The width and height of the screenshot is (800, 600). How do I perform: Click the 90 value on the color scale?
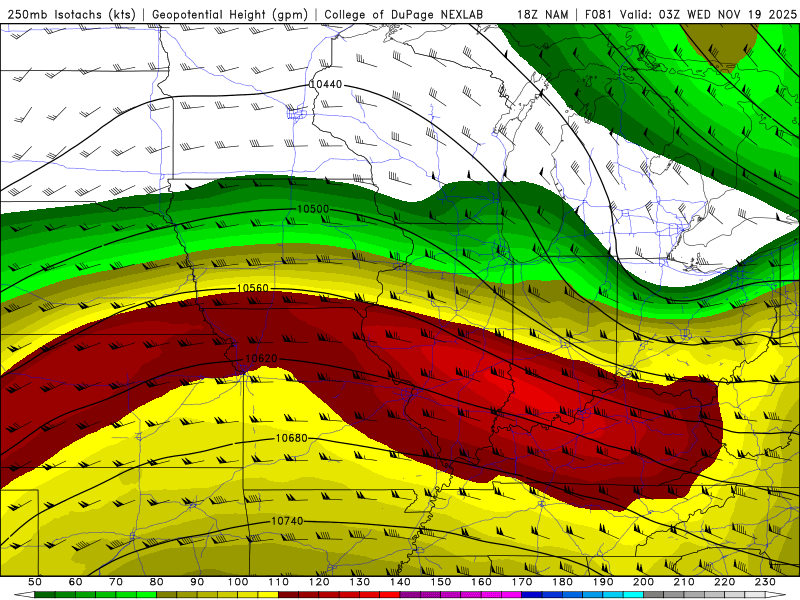tap(197, 582)
